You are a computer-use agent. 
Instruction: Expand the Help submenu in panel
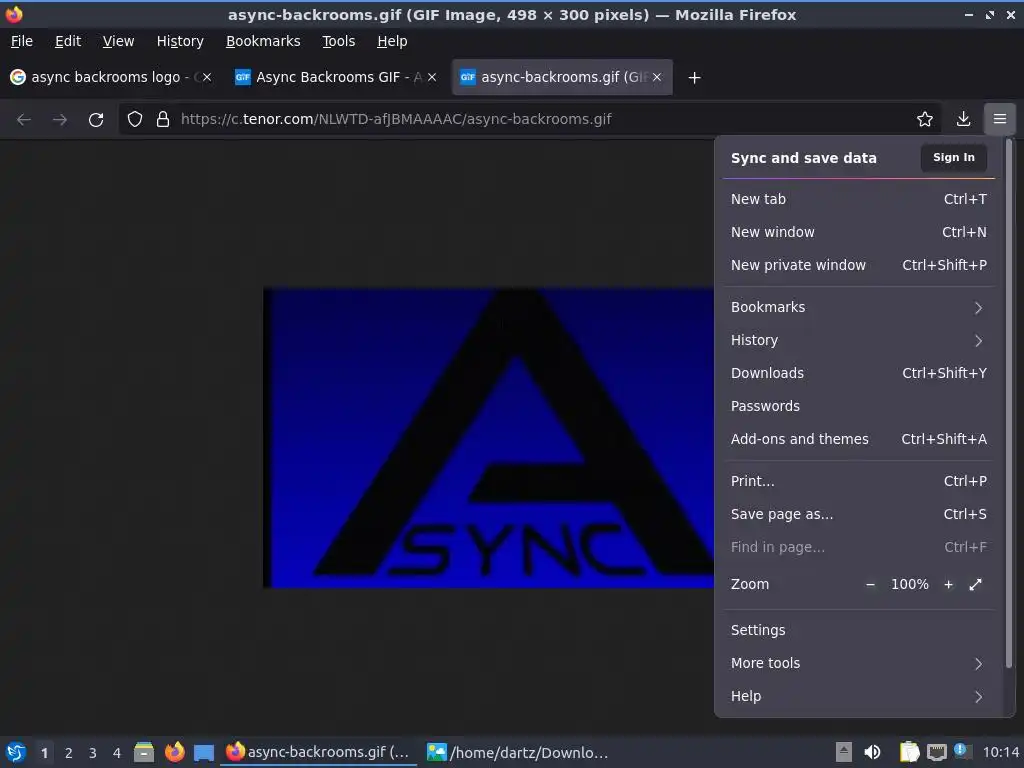coord(859,696)
